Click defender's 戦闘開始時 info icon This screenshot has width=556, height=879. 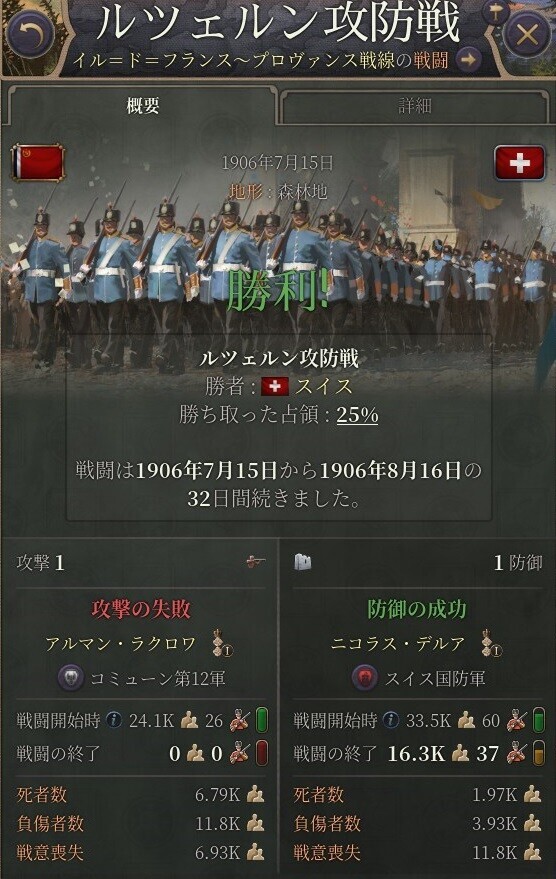(x=391, y=719)
